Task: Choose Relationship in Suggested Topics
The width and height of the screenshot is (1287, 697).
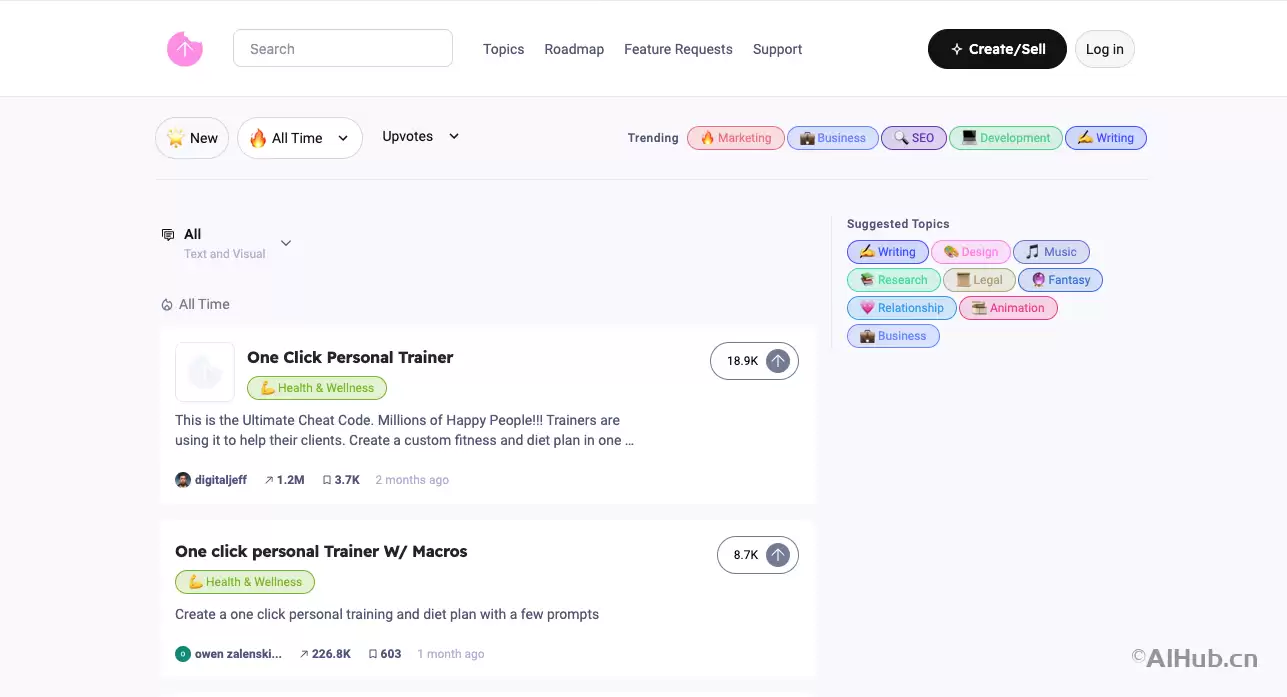Action: tap(902, 308)
